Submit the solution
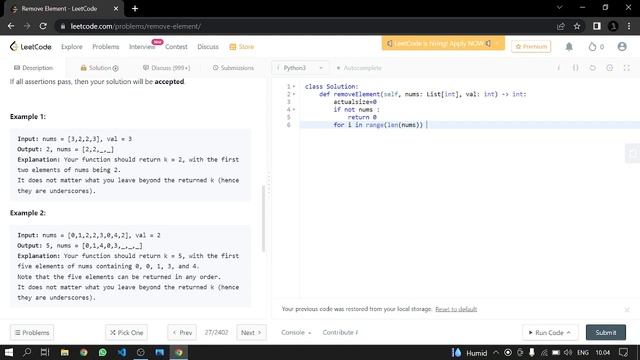 click(x=606, y=333)
